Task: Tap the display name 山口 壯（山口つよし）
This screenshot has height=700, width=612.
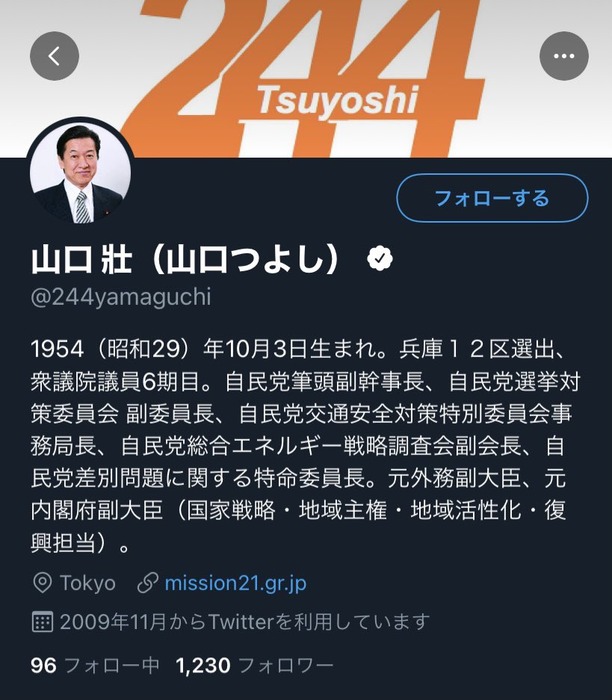Action: [187, 260]
